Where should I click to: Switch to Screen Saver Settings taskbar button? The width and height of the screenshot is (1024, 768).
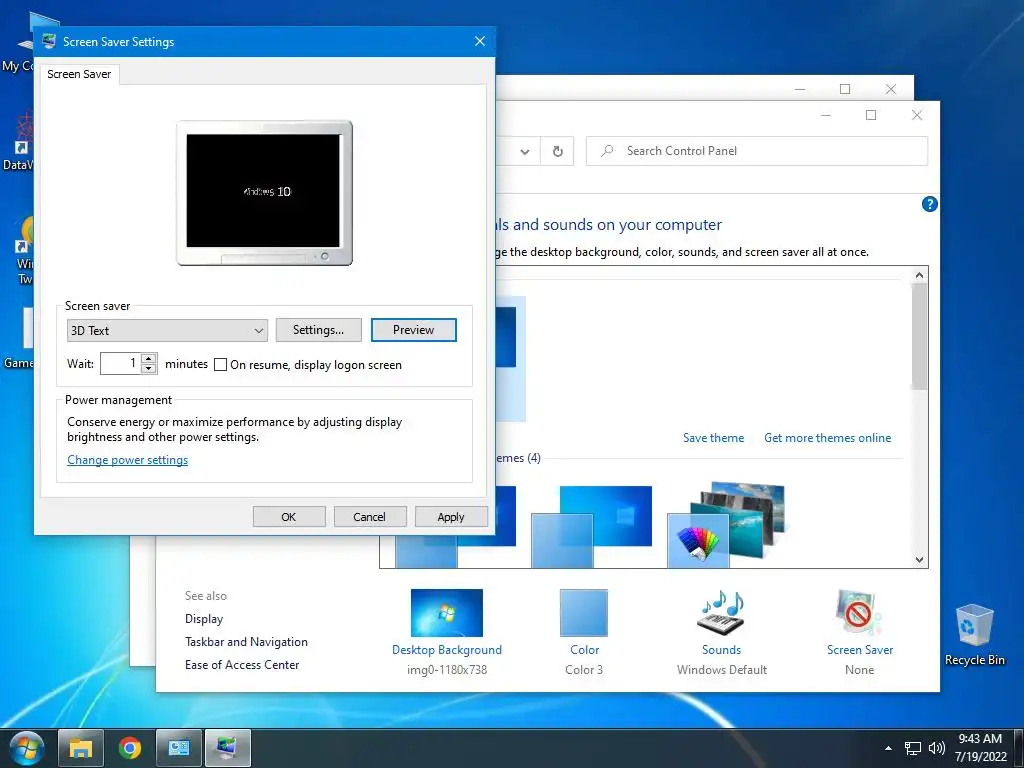coord(228,748)
